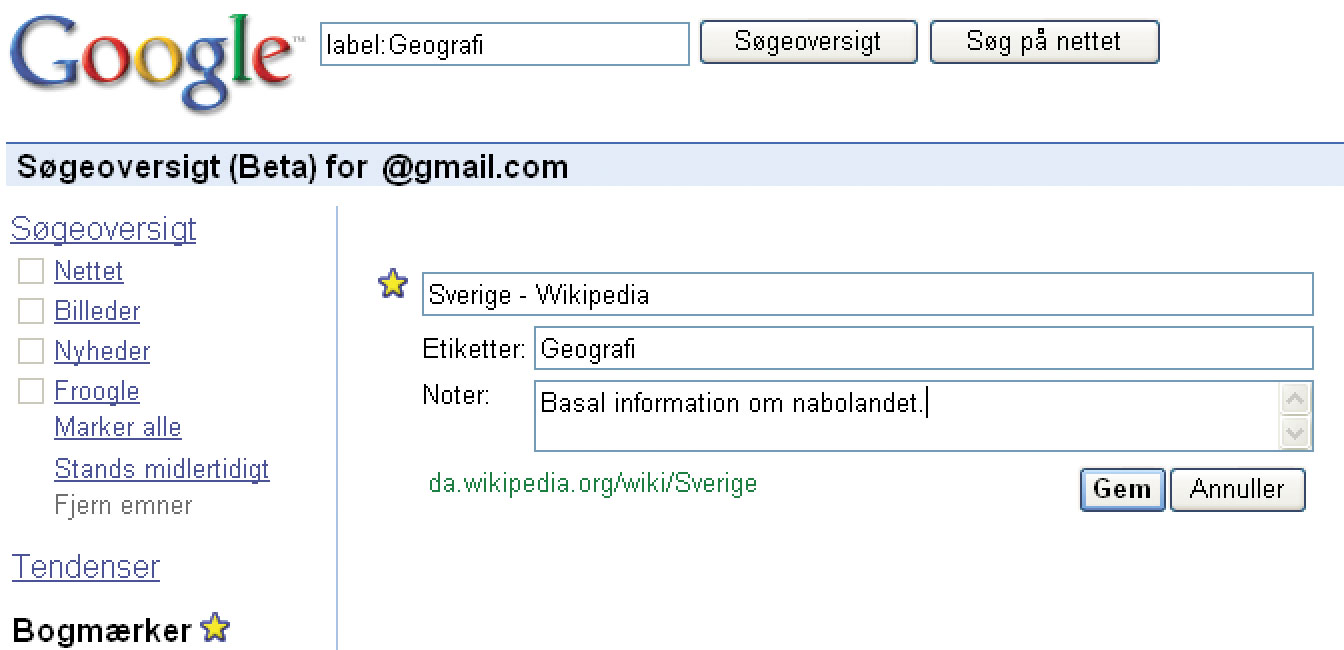Click the Søg på nettet button

(x=1044, y=42)
